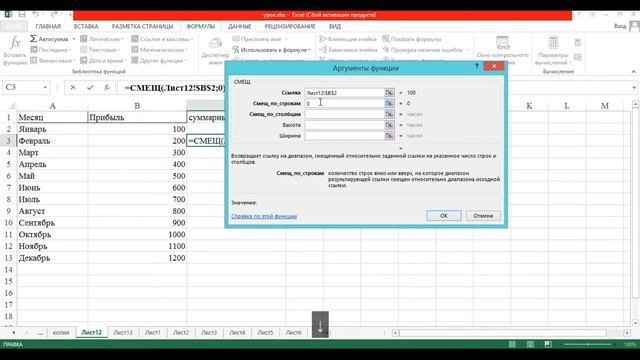Click Присвоить имя define name

260,39
